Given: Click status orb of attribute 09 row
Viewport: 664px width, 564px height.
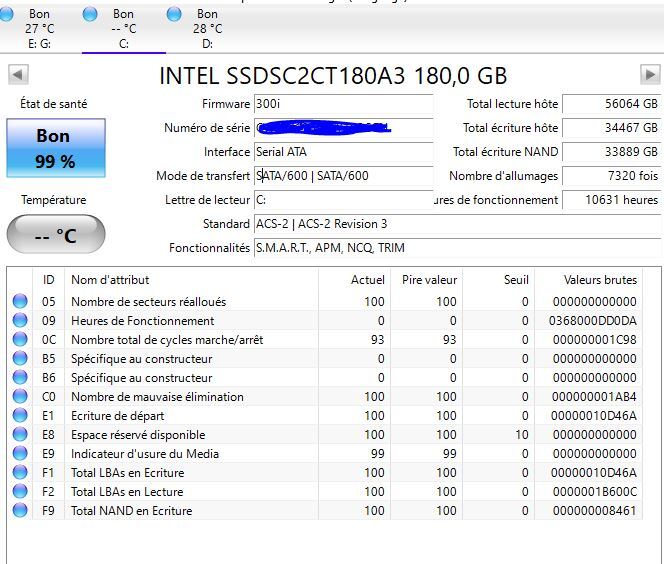Looking at the screenshot, I should tap(20, 320).
